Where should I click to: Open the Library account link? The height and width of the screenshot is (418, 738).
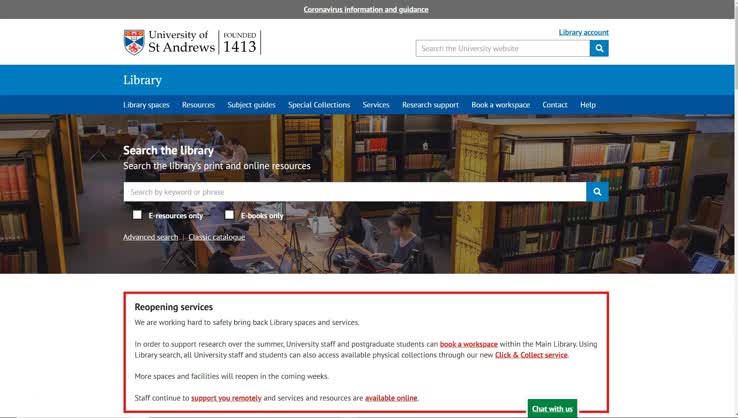pyautogui.click(x=584, y=32)
